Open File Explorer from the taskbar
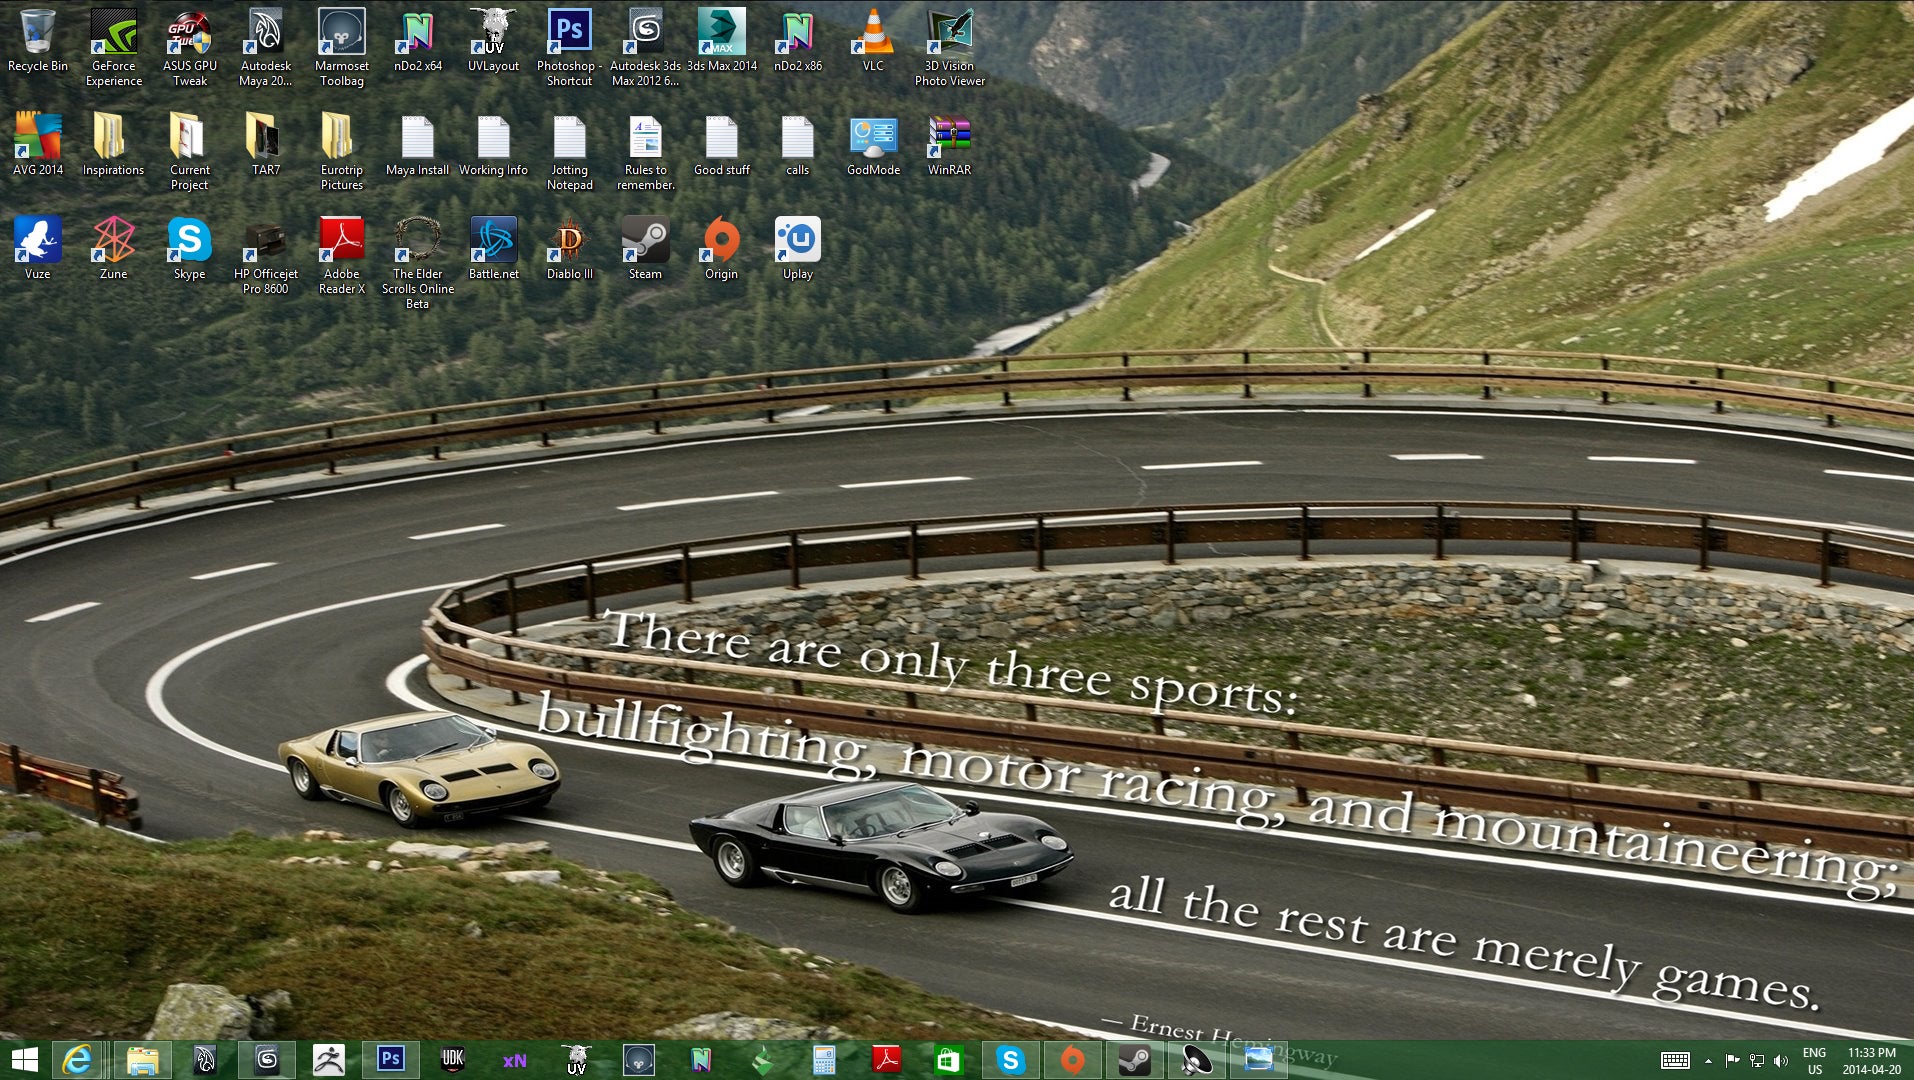The height and width of the screenshot is (1080, 1914). [143, 1060]
